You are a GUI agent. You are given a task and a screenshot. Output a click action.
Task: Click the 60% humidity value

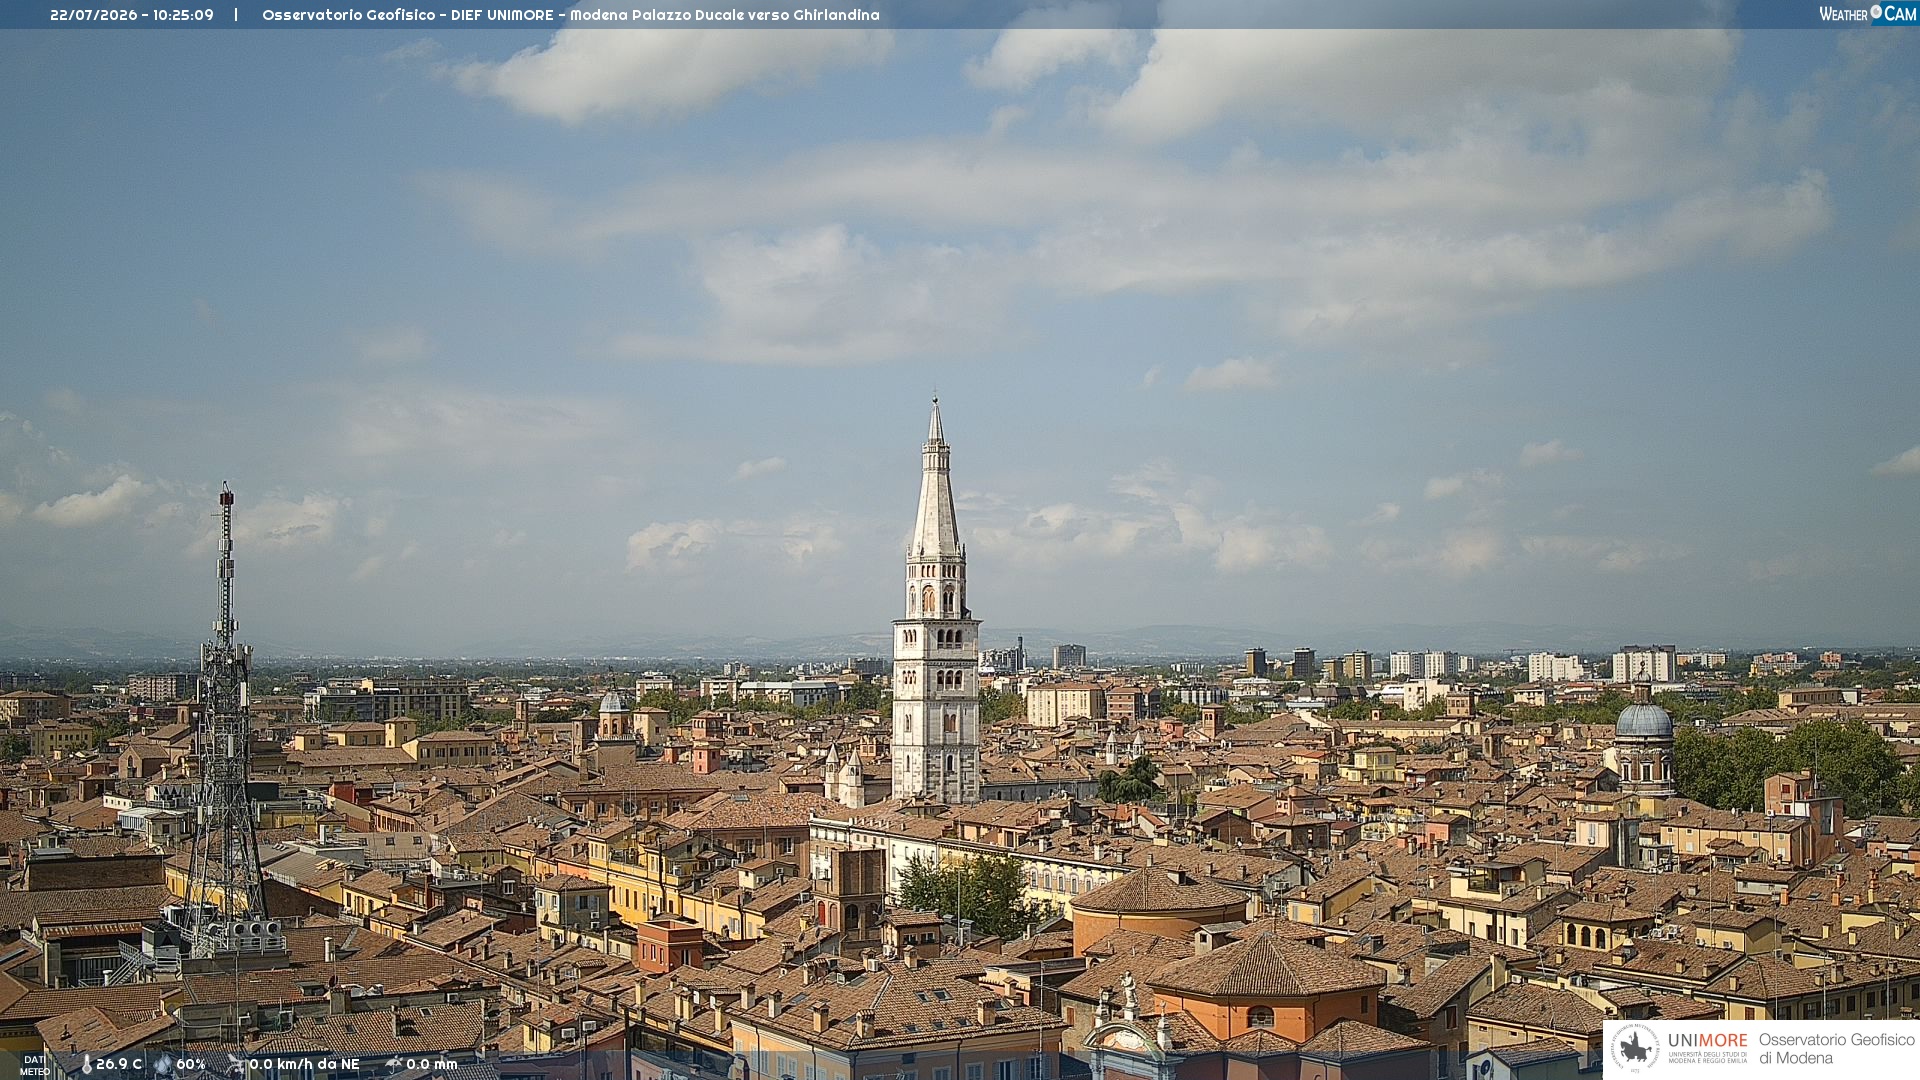[x=191, y=1064]
